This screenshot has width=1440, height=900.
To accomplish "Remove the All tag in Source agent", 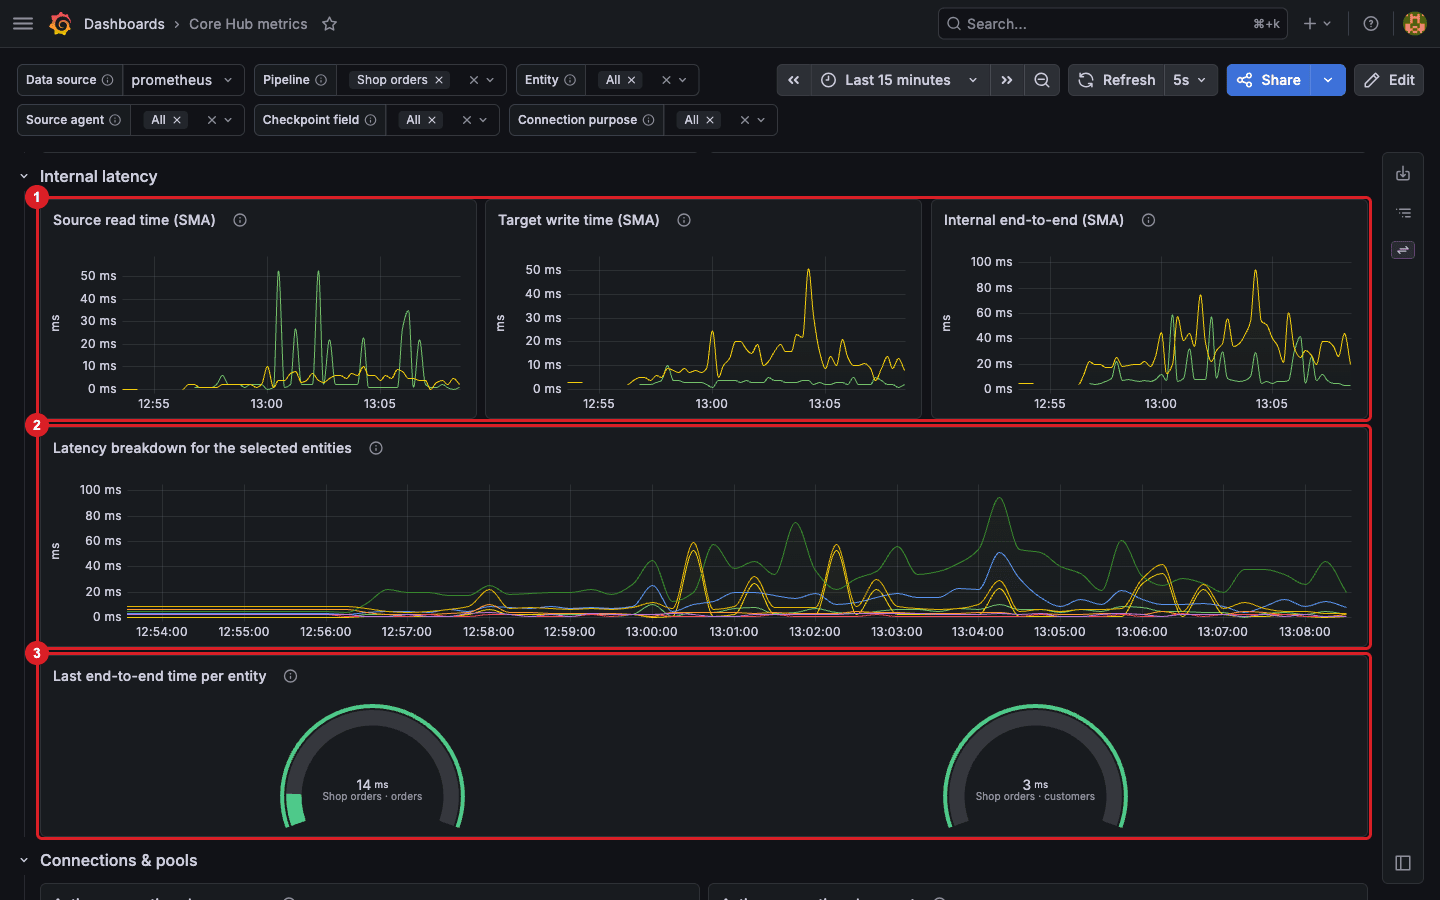I will click(177, 120).
